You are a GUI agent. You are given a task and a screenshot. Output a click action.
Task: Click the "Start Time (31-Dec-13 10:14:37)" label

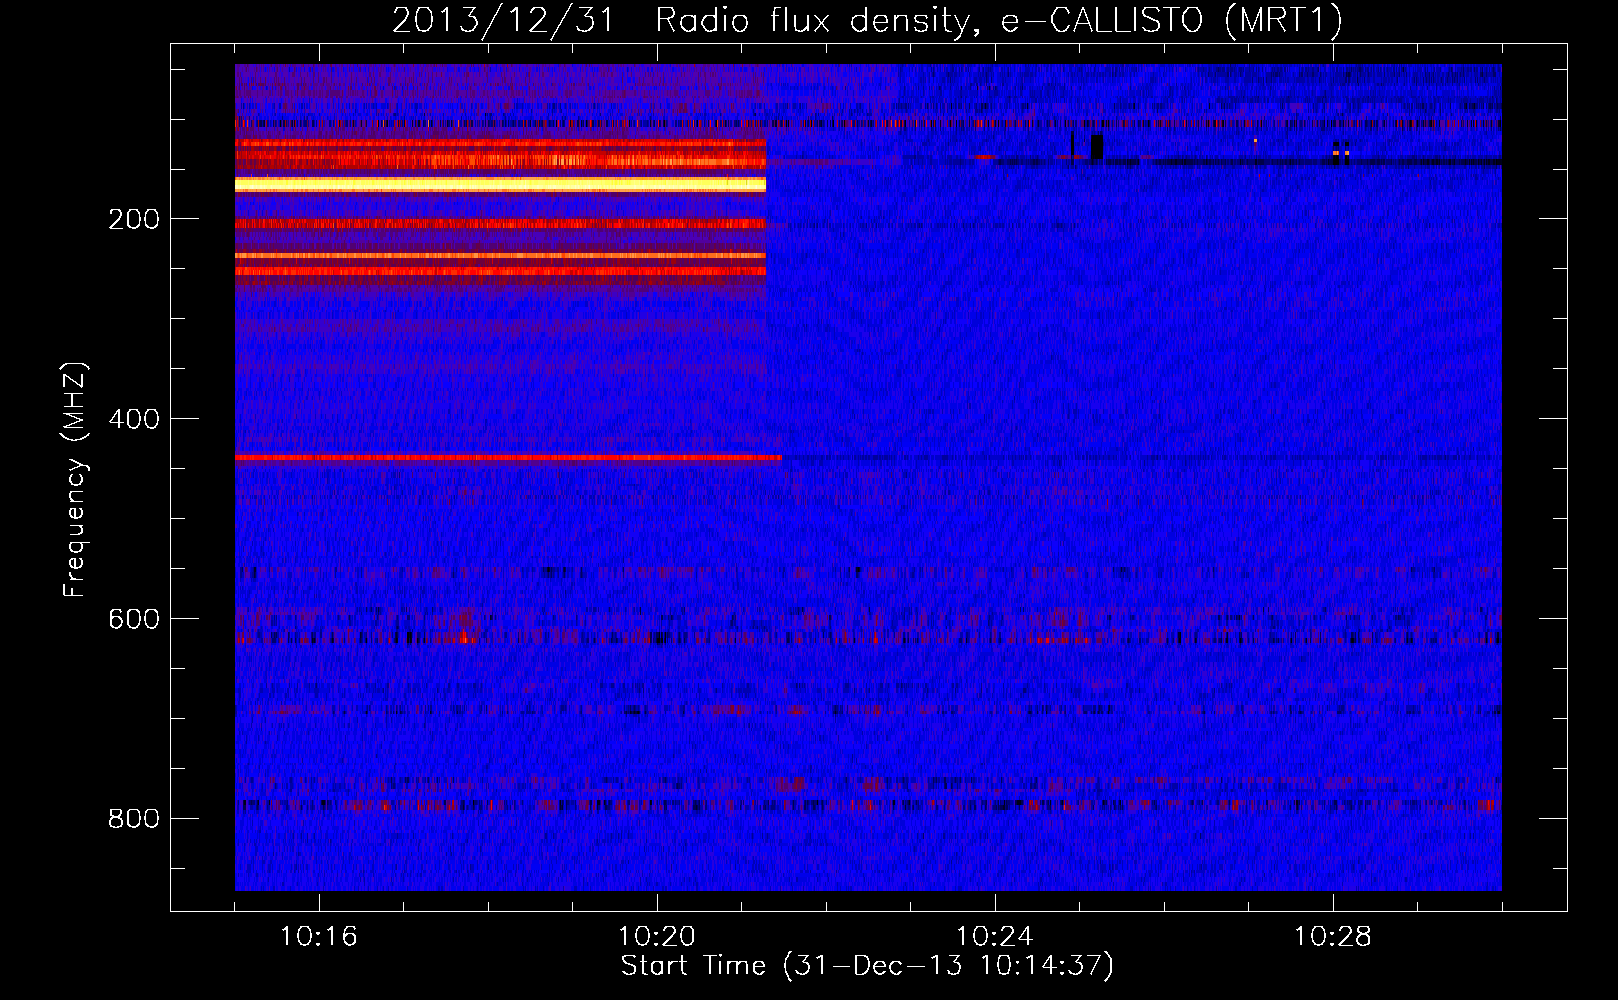pos(867,965)
